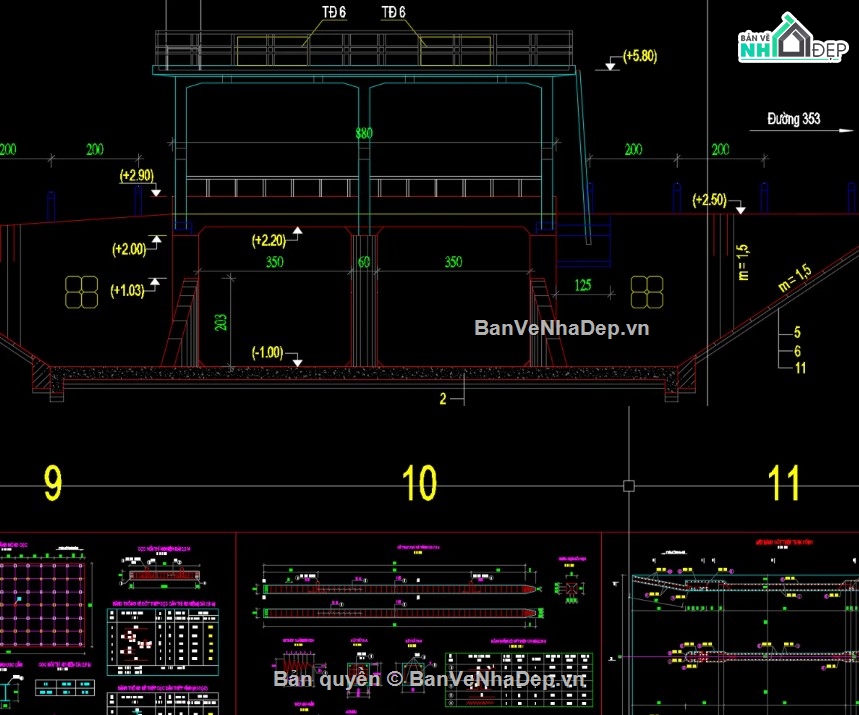Screen dimensions: 859x715
Task: Click small leader label '11' under 6
Action: pyautogui.click(x=800, y=368)
